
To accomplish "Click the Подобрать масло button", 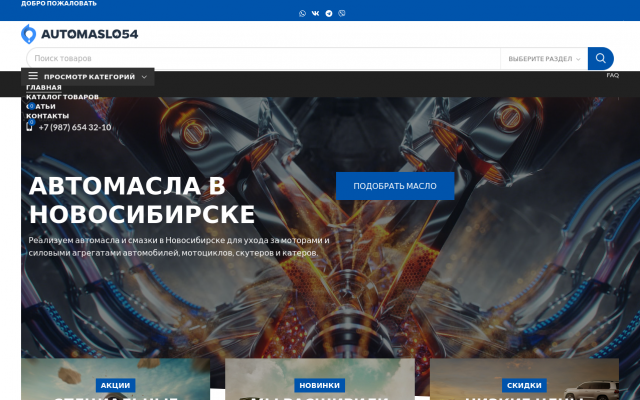I will click(395, 186).
